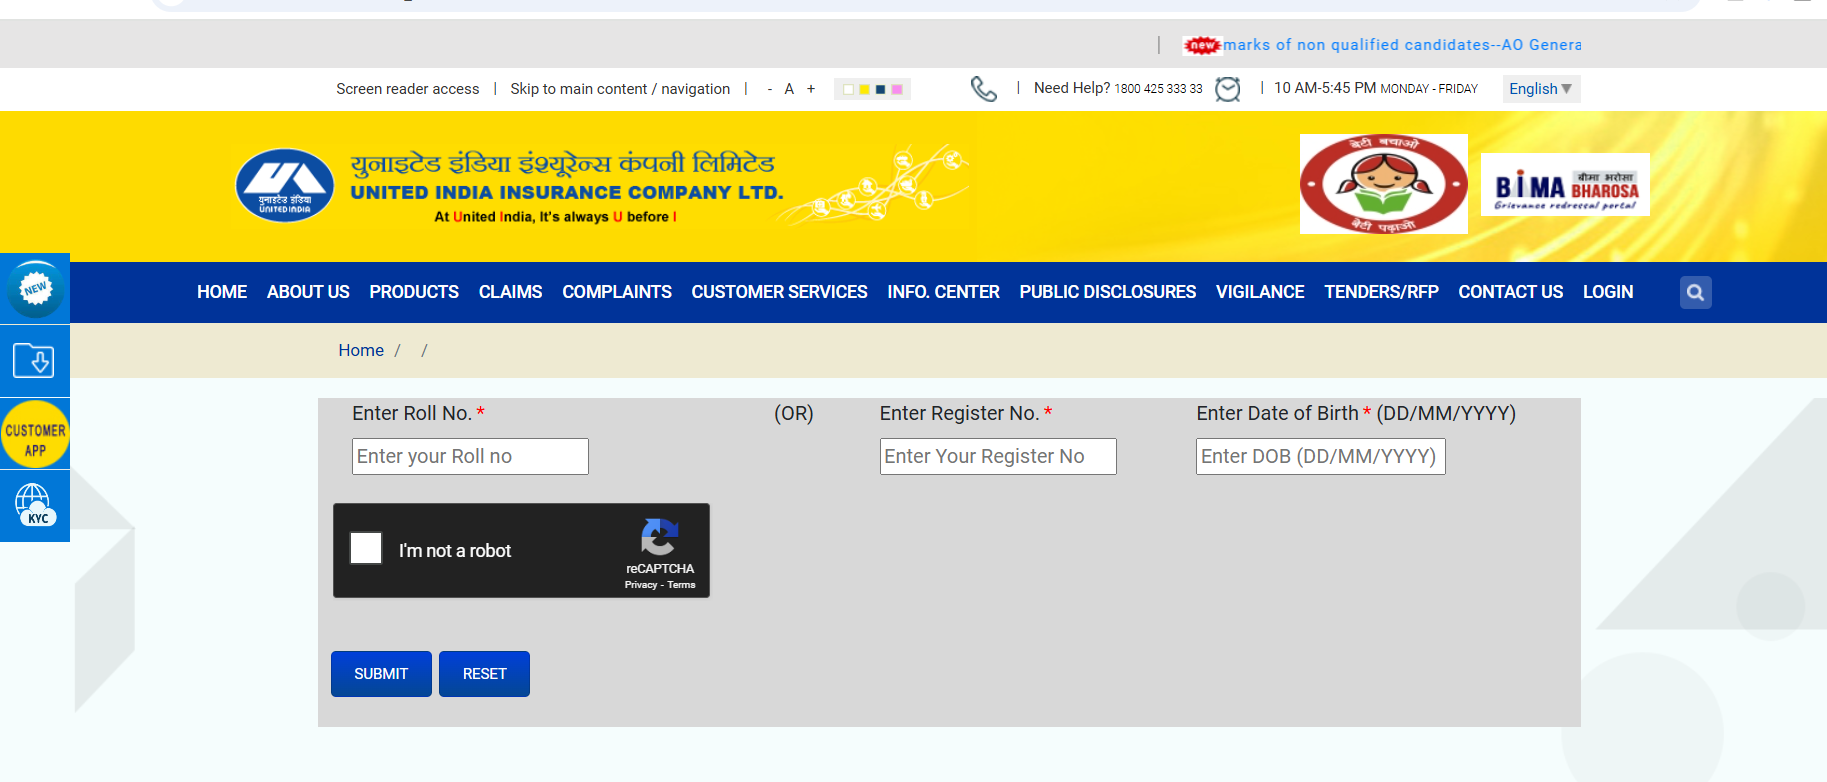The width and height of the screenshot is (1827, 782).
Task: Open the CLAIMS menu
Action: (510, 292)
